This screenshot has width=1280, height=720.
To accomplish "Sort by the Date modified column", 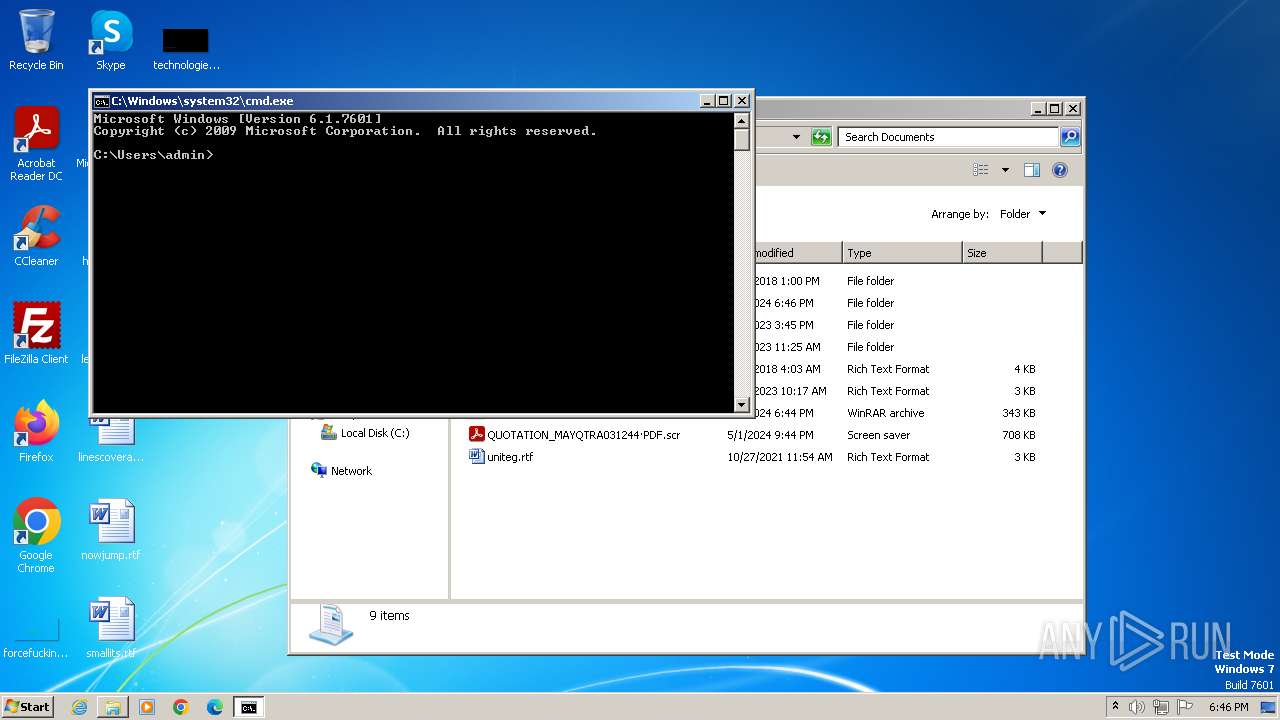I will pyautogui.click(x=797, y=253).
